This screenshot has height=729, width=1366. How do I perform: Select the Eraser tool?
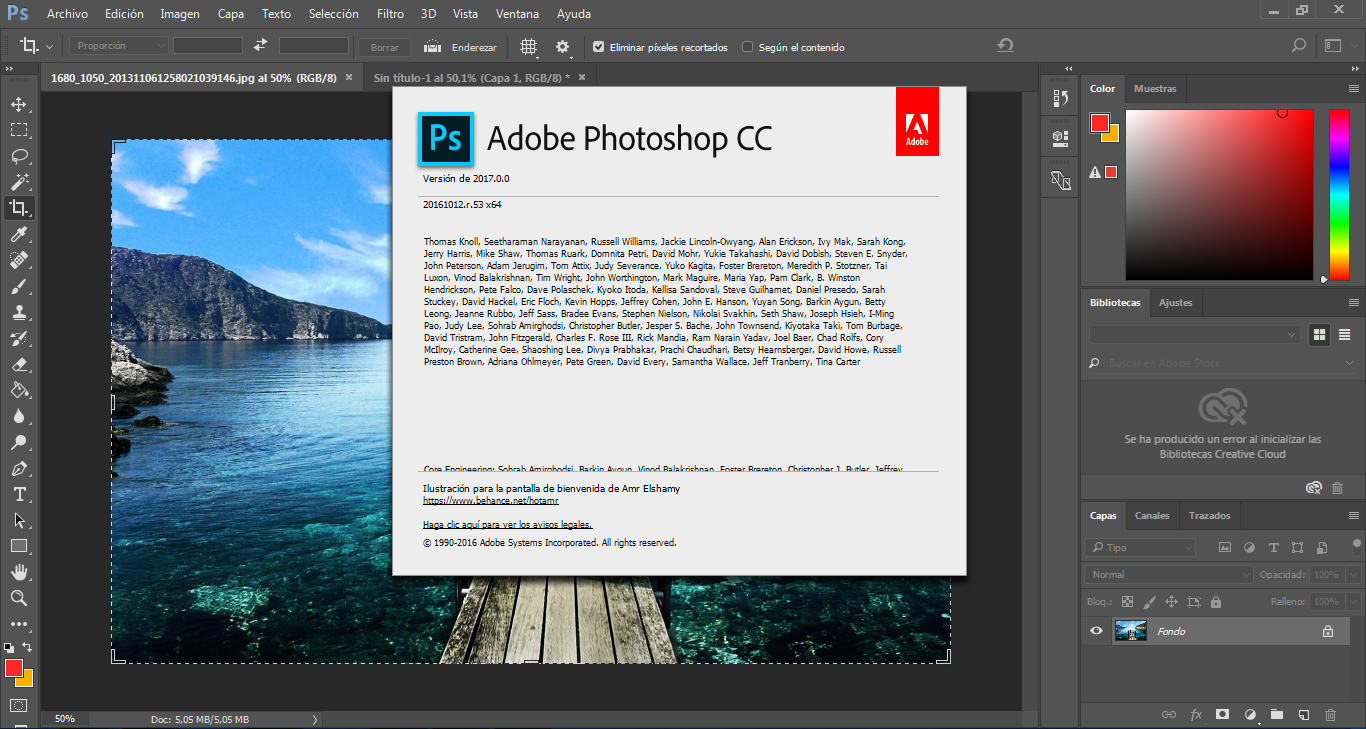[x=18, y=364]
